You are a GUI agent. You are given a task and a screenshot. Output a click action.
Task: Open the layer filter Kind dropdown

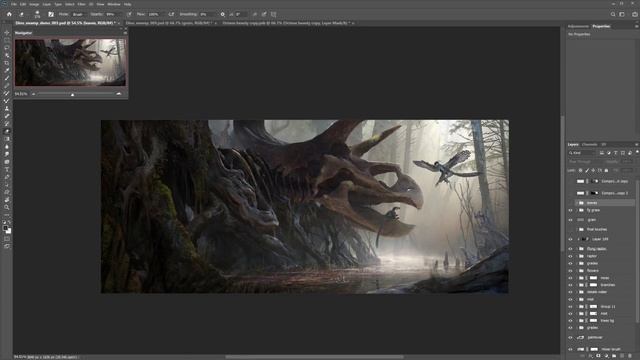(582, 153)
